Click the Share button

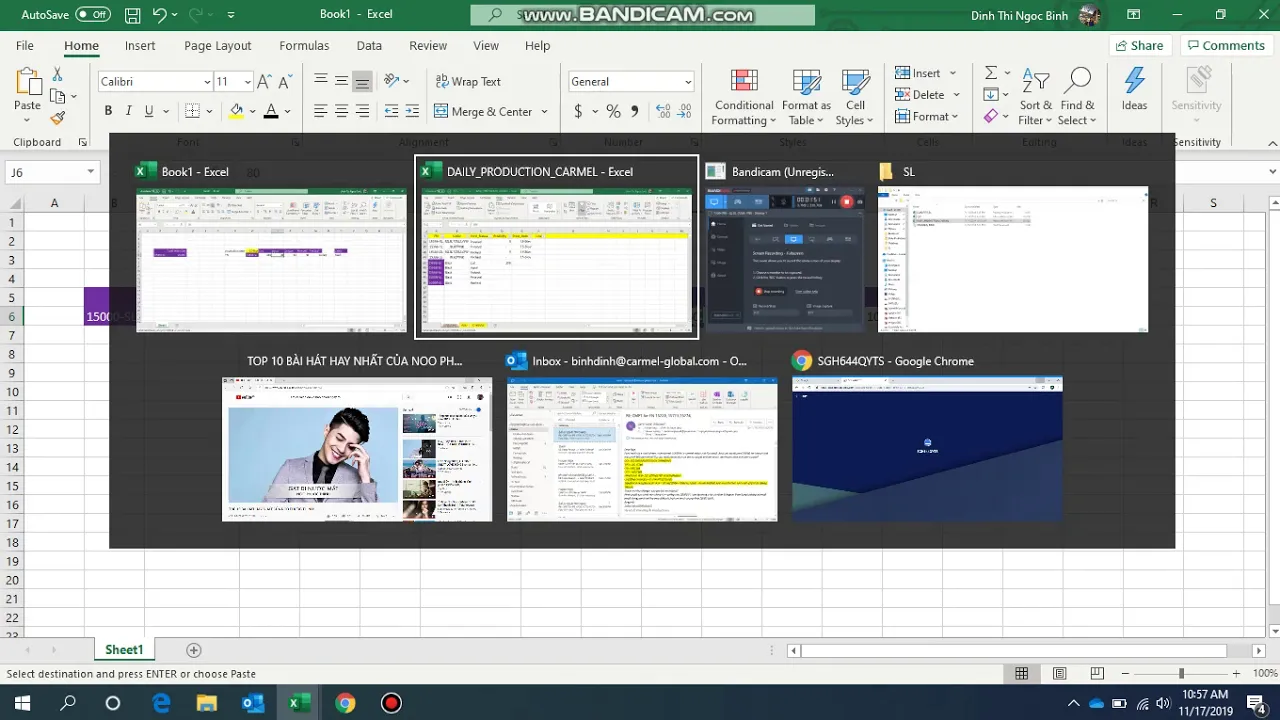(x=1138, y=46)
